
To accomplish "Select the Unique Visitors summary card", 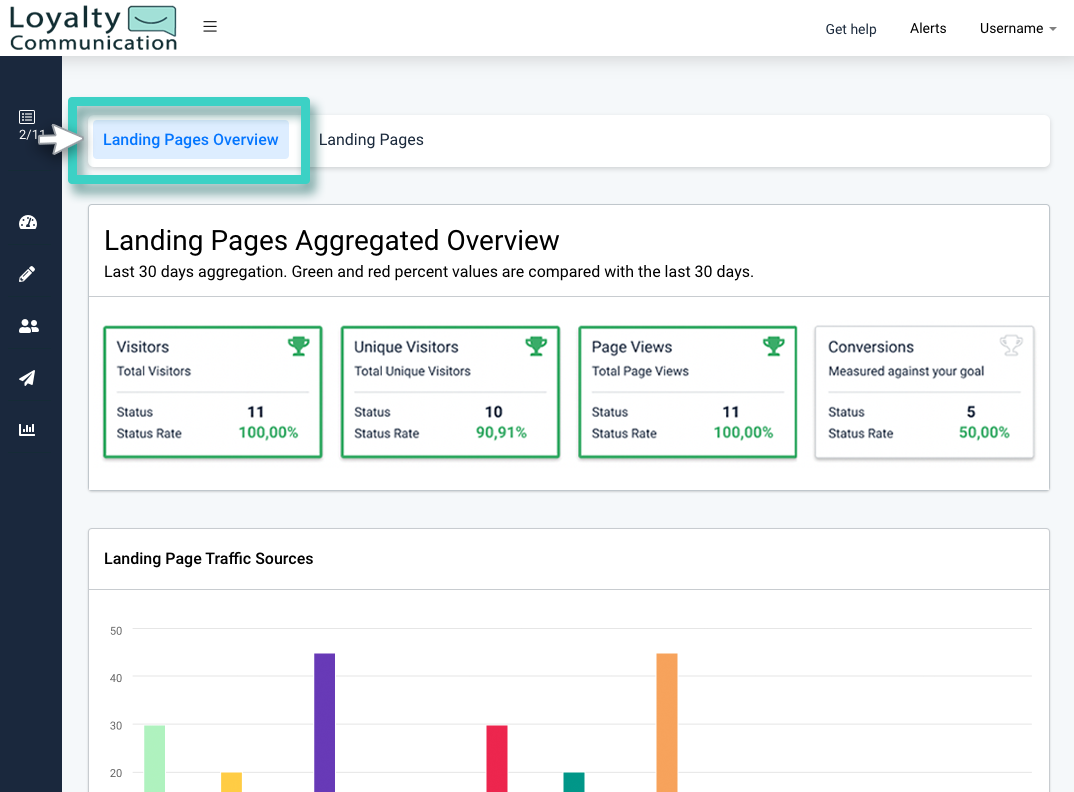I will tap(450, 392).
